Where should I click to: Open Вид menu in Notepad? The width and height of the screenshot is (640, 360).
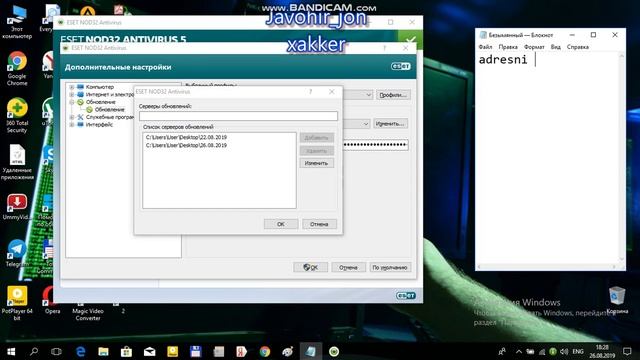coord(556,47)
